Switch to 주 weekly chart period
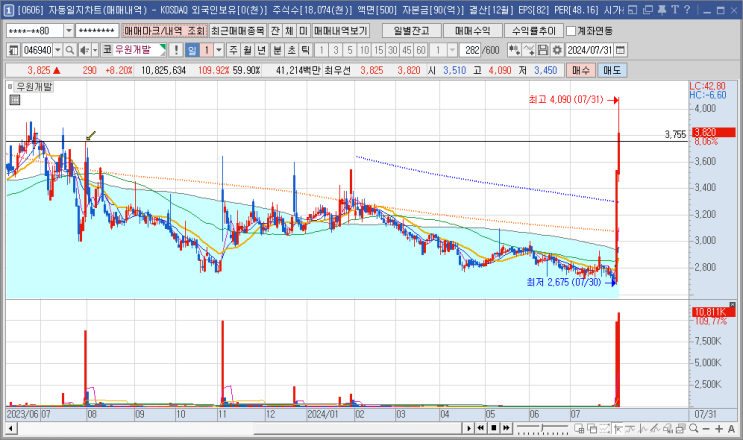The image size is (743, 440). pyautogui.click(x=233, y=50)
